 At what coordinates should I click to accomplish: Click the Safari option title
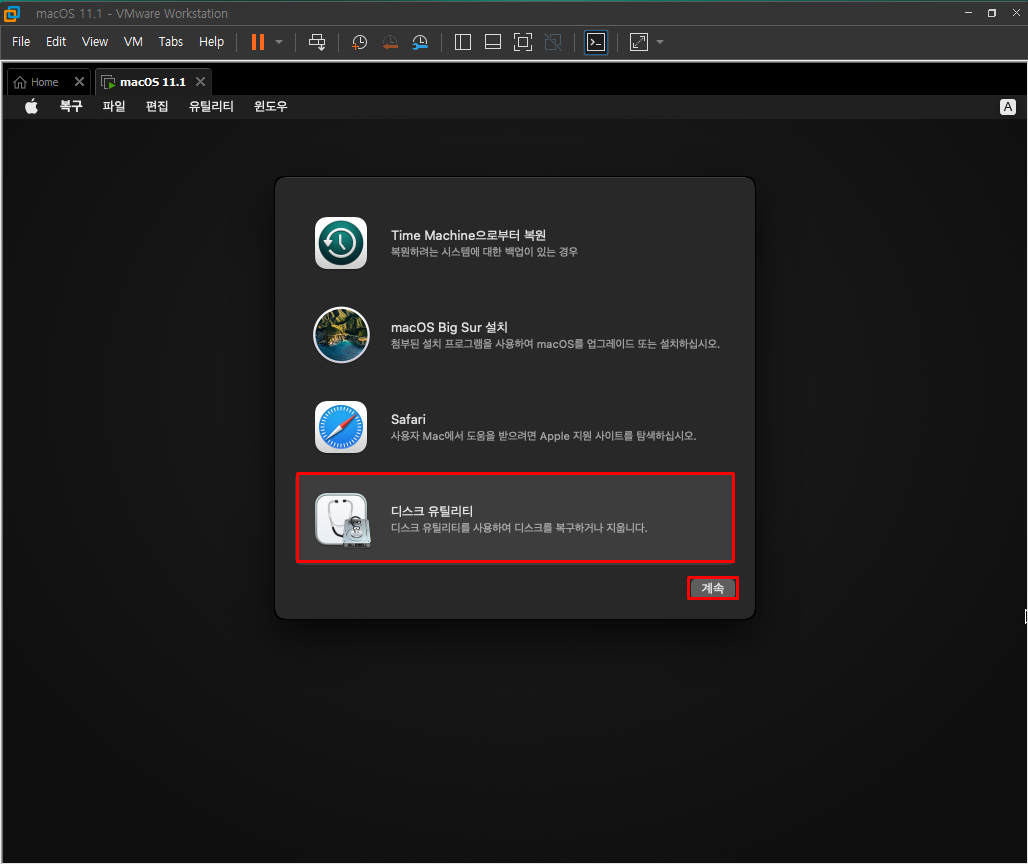coord(408,419)
